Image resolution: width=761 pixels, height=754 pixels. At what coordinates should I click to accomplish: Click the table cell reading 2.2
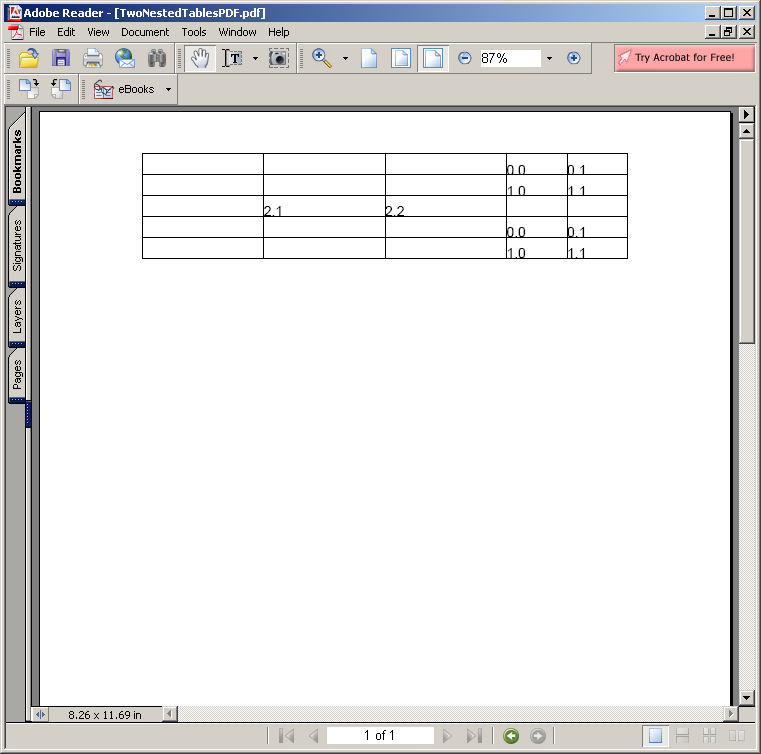(x=446, y=206)
